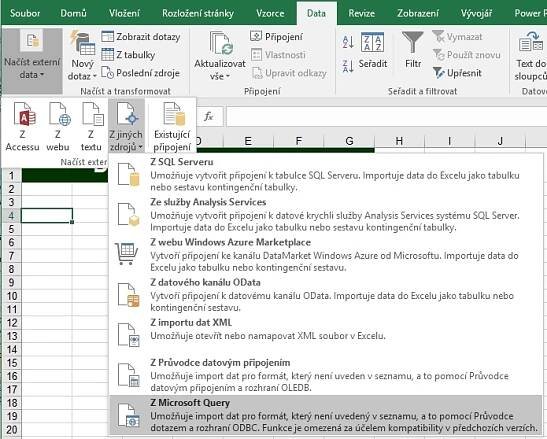Click into the formula bar field
The width and height of the screenshot is (547, 439).
(x=387, y=116)
